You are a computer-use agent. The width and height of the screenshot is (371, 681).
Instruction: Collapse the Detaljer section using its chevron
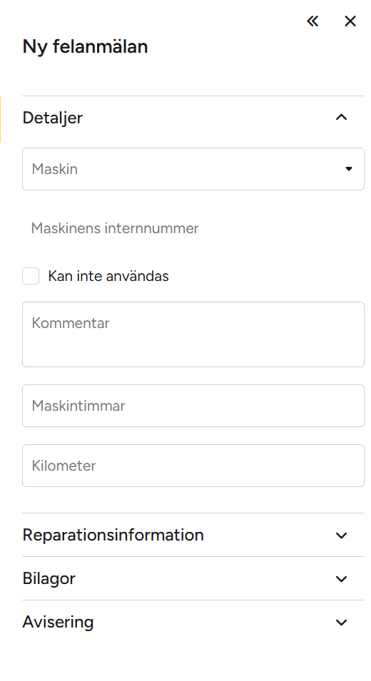click(x=341, y=117)
